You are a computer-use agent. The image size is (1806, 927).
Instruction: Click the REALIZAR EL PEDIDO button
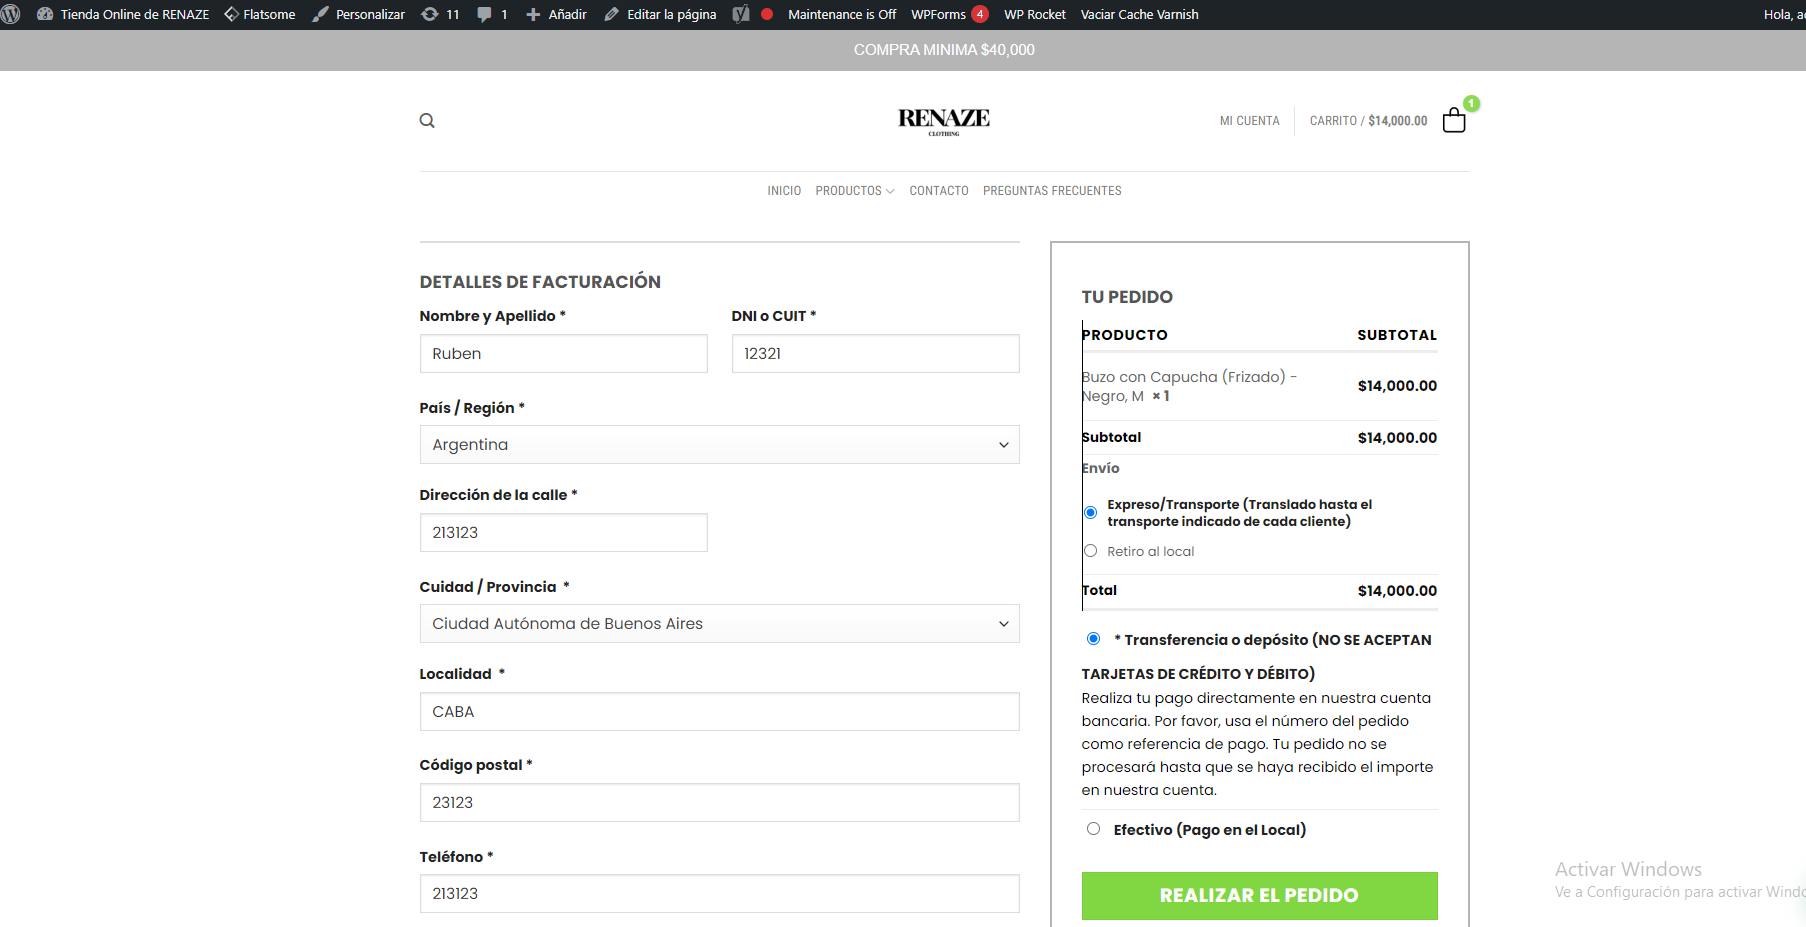pyautogui.click(x=1259, y=896)
